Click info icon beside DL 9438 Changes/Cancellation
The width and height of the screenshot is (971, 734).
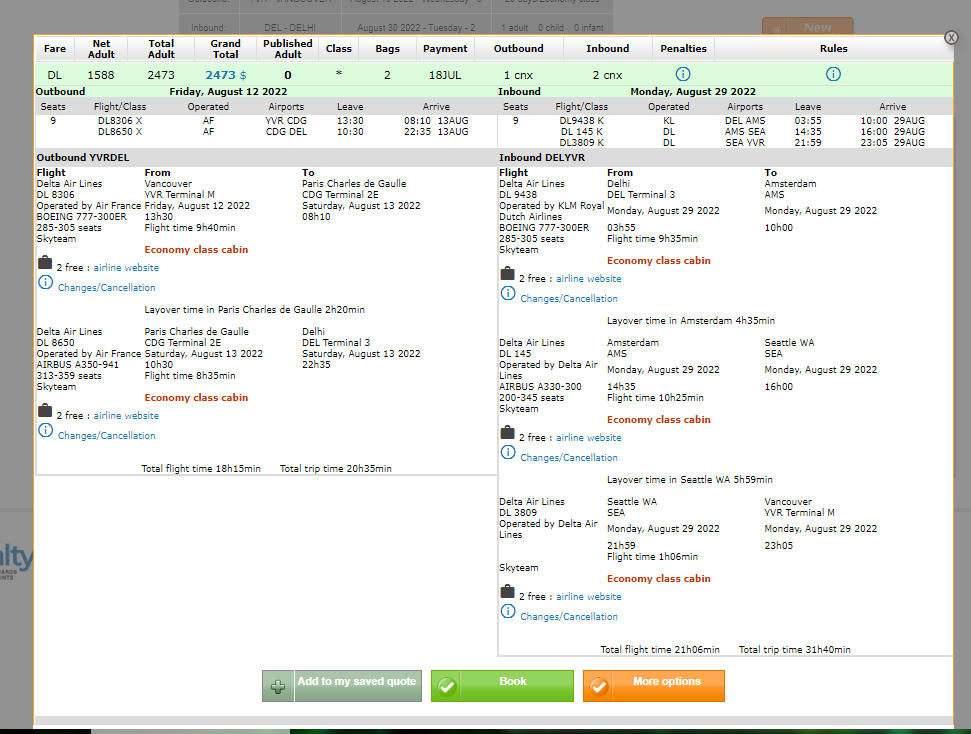pyautogui.click(x=508, y=294)
